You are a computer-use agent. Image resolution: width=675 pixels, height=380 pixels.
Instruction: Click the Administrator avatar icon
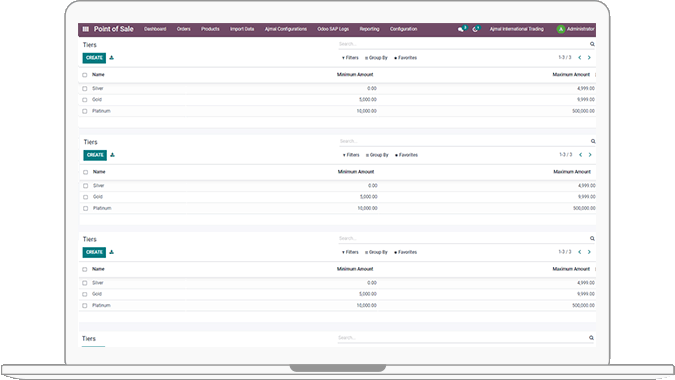tap(560, 29)
